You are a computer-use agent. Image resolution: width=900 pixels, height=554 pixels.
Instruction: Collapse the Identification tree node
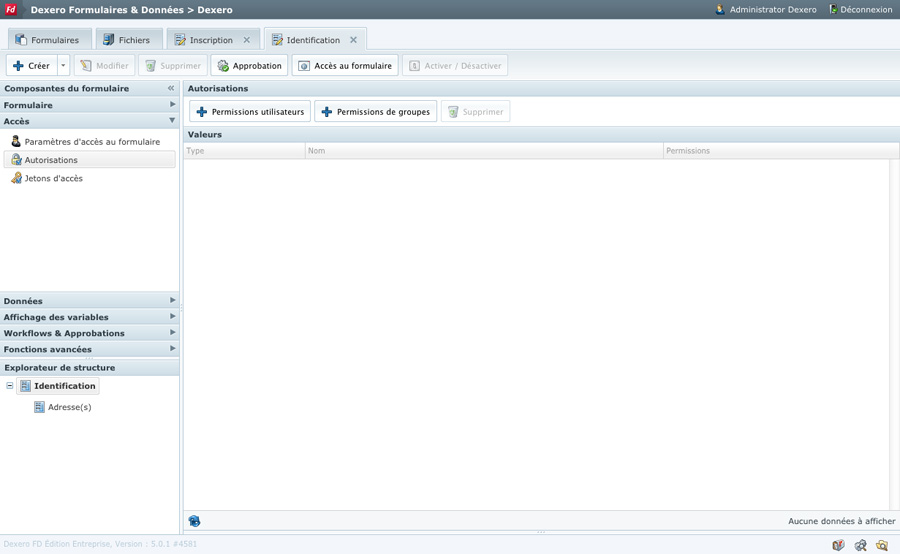[10, 386]
